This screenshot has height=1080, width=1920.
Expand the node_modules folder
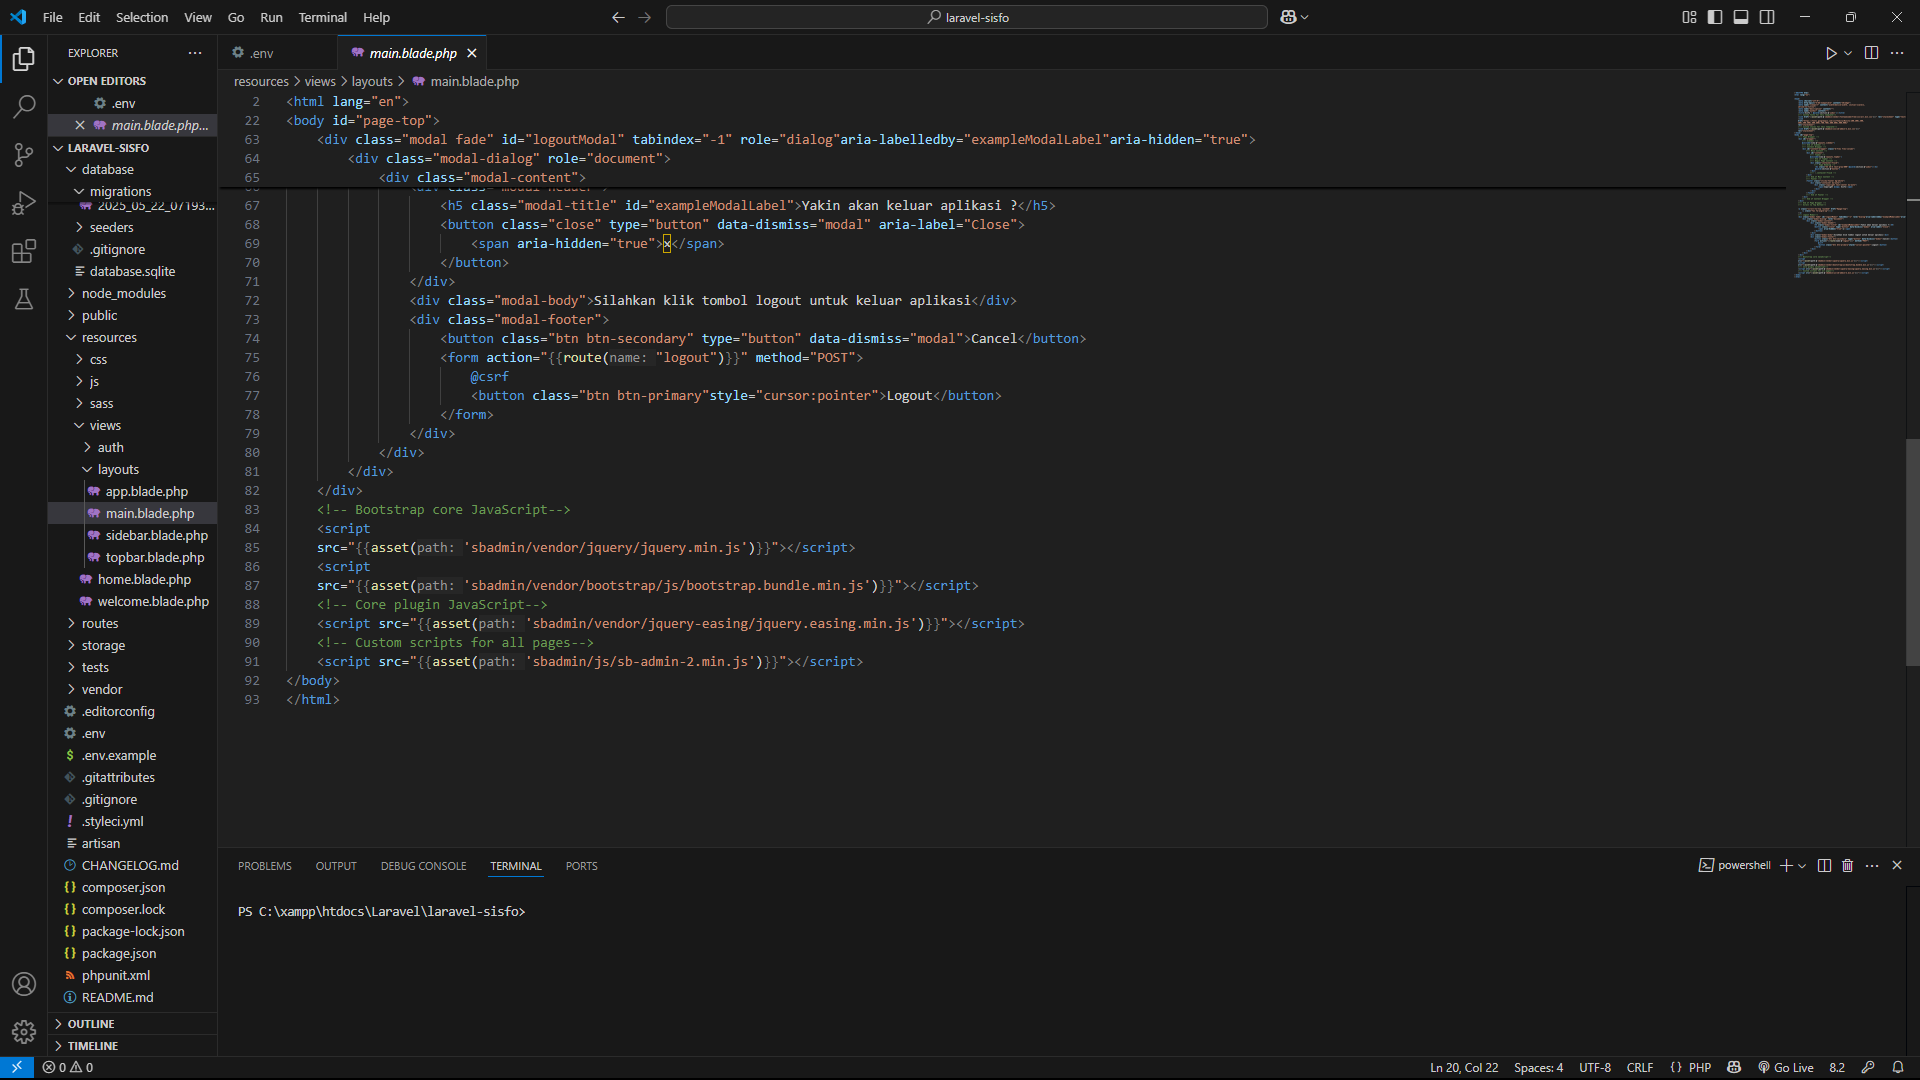[124, 293]
